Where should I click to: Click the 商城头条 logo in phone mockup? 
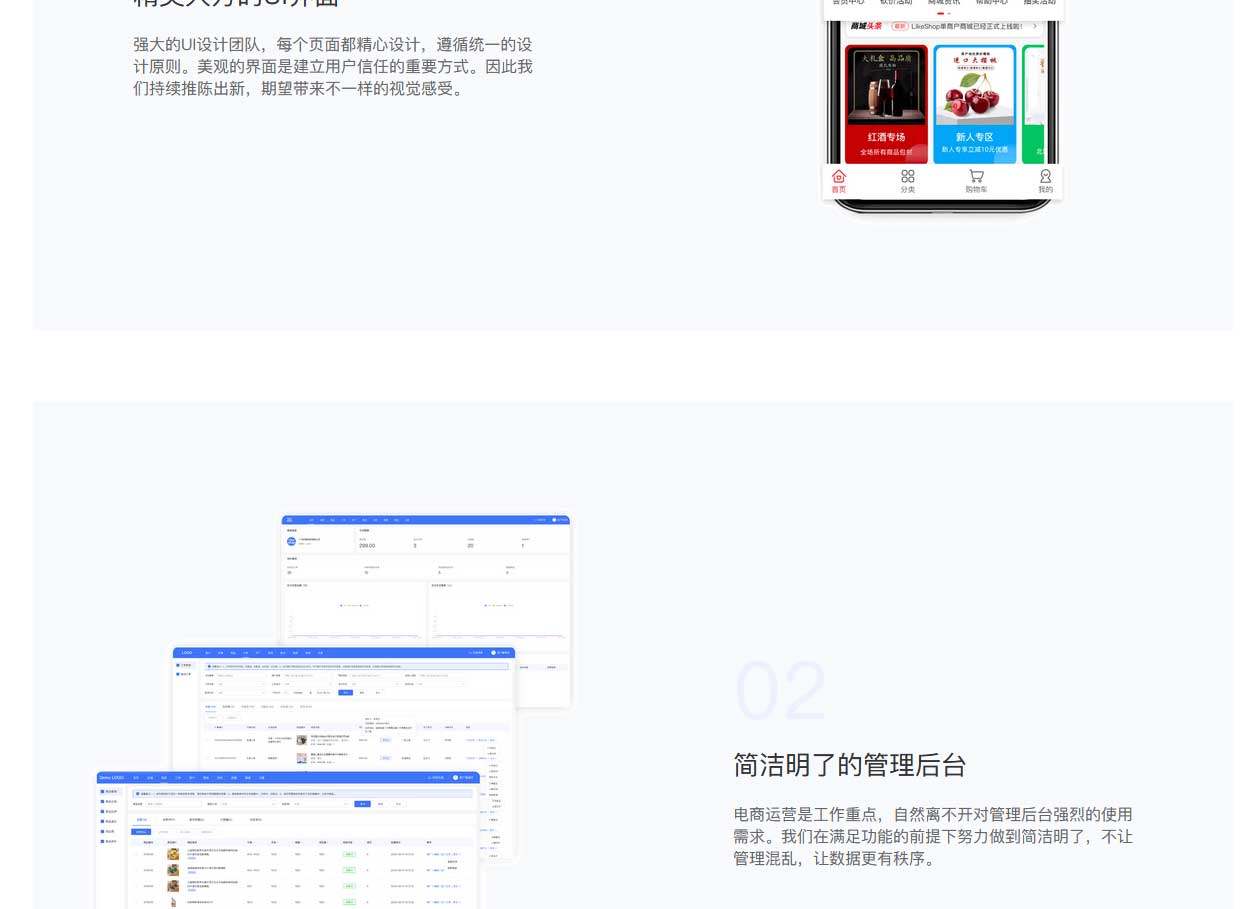pyautogui.click(x=868, y=27)
